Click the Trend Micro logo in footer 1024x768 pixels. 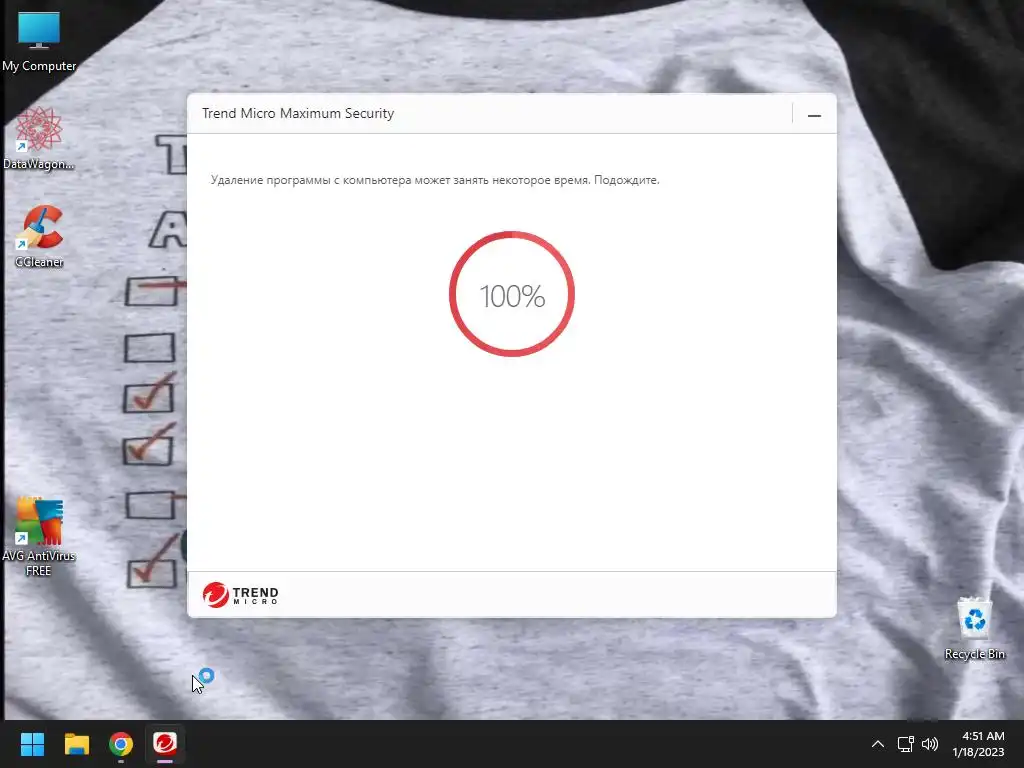(x=240, y=594)
